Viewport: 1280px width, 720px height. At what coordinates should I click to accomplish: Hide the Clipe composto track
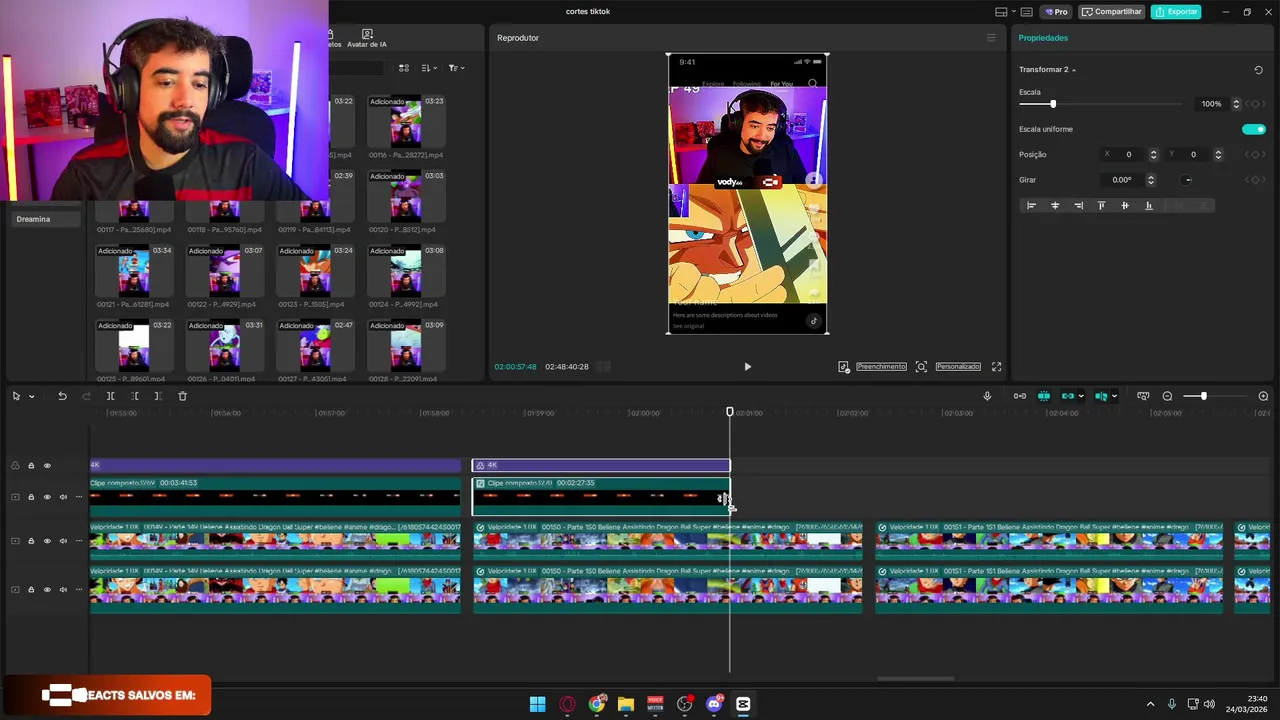pyautogui.click(x=46, y=497)
